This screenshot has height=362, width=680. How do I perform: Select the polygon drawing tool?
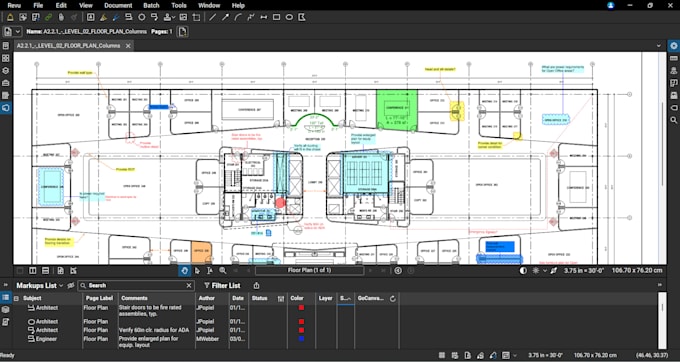click(302, 17)
